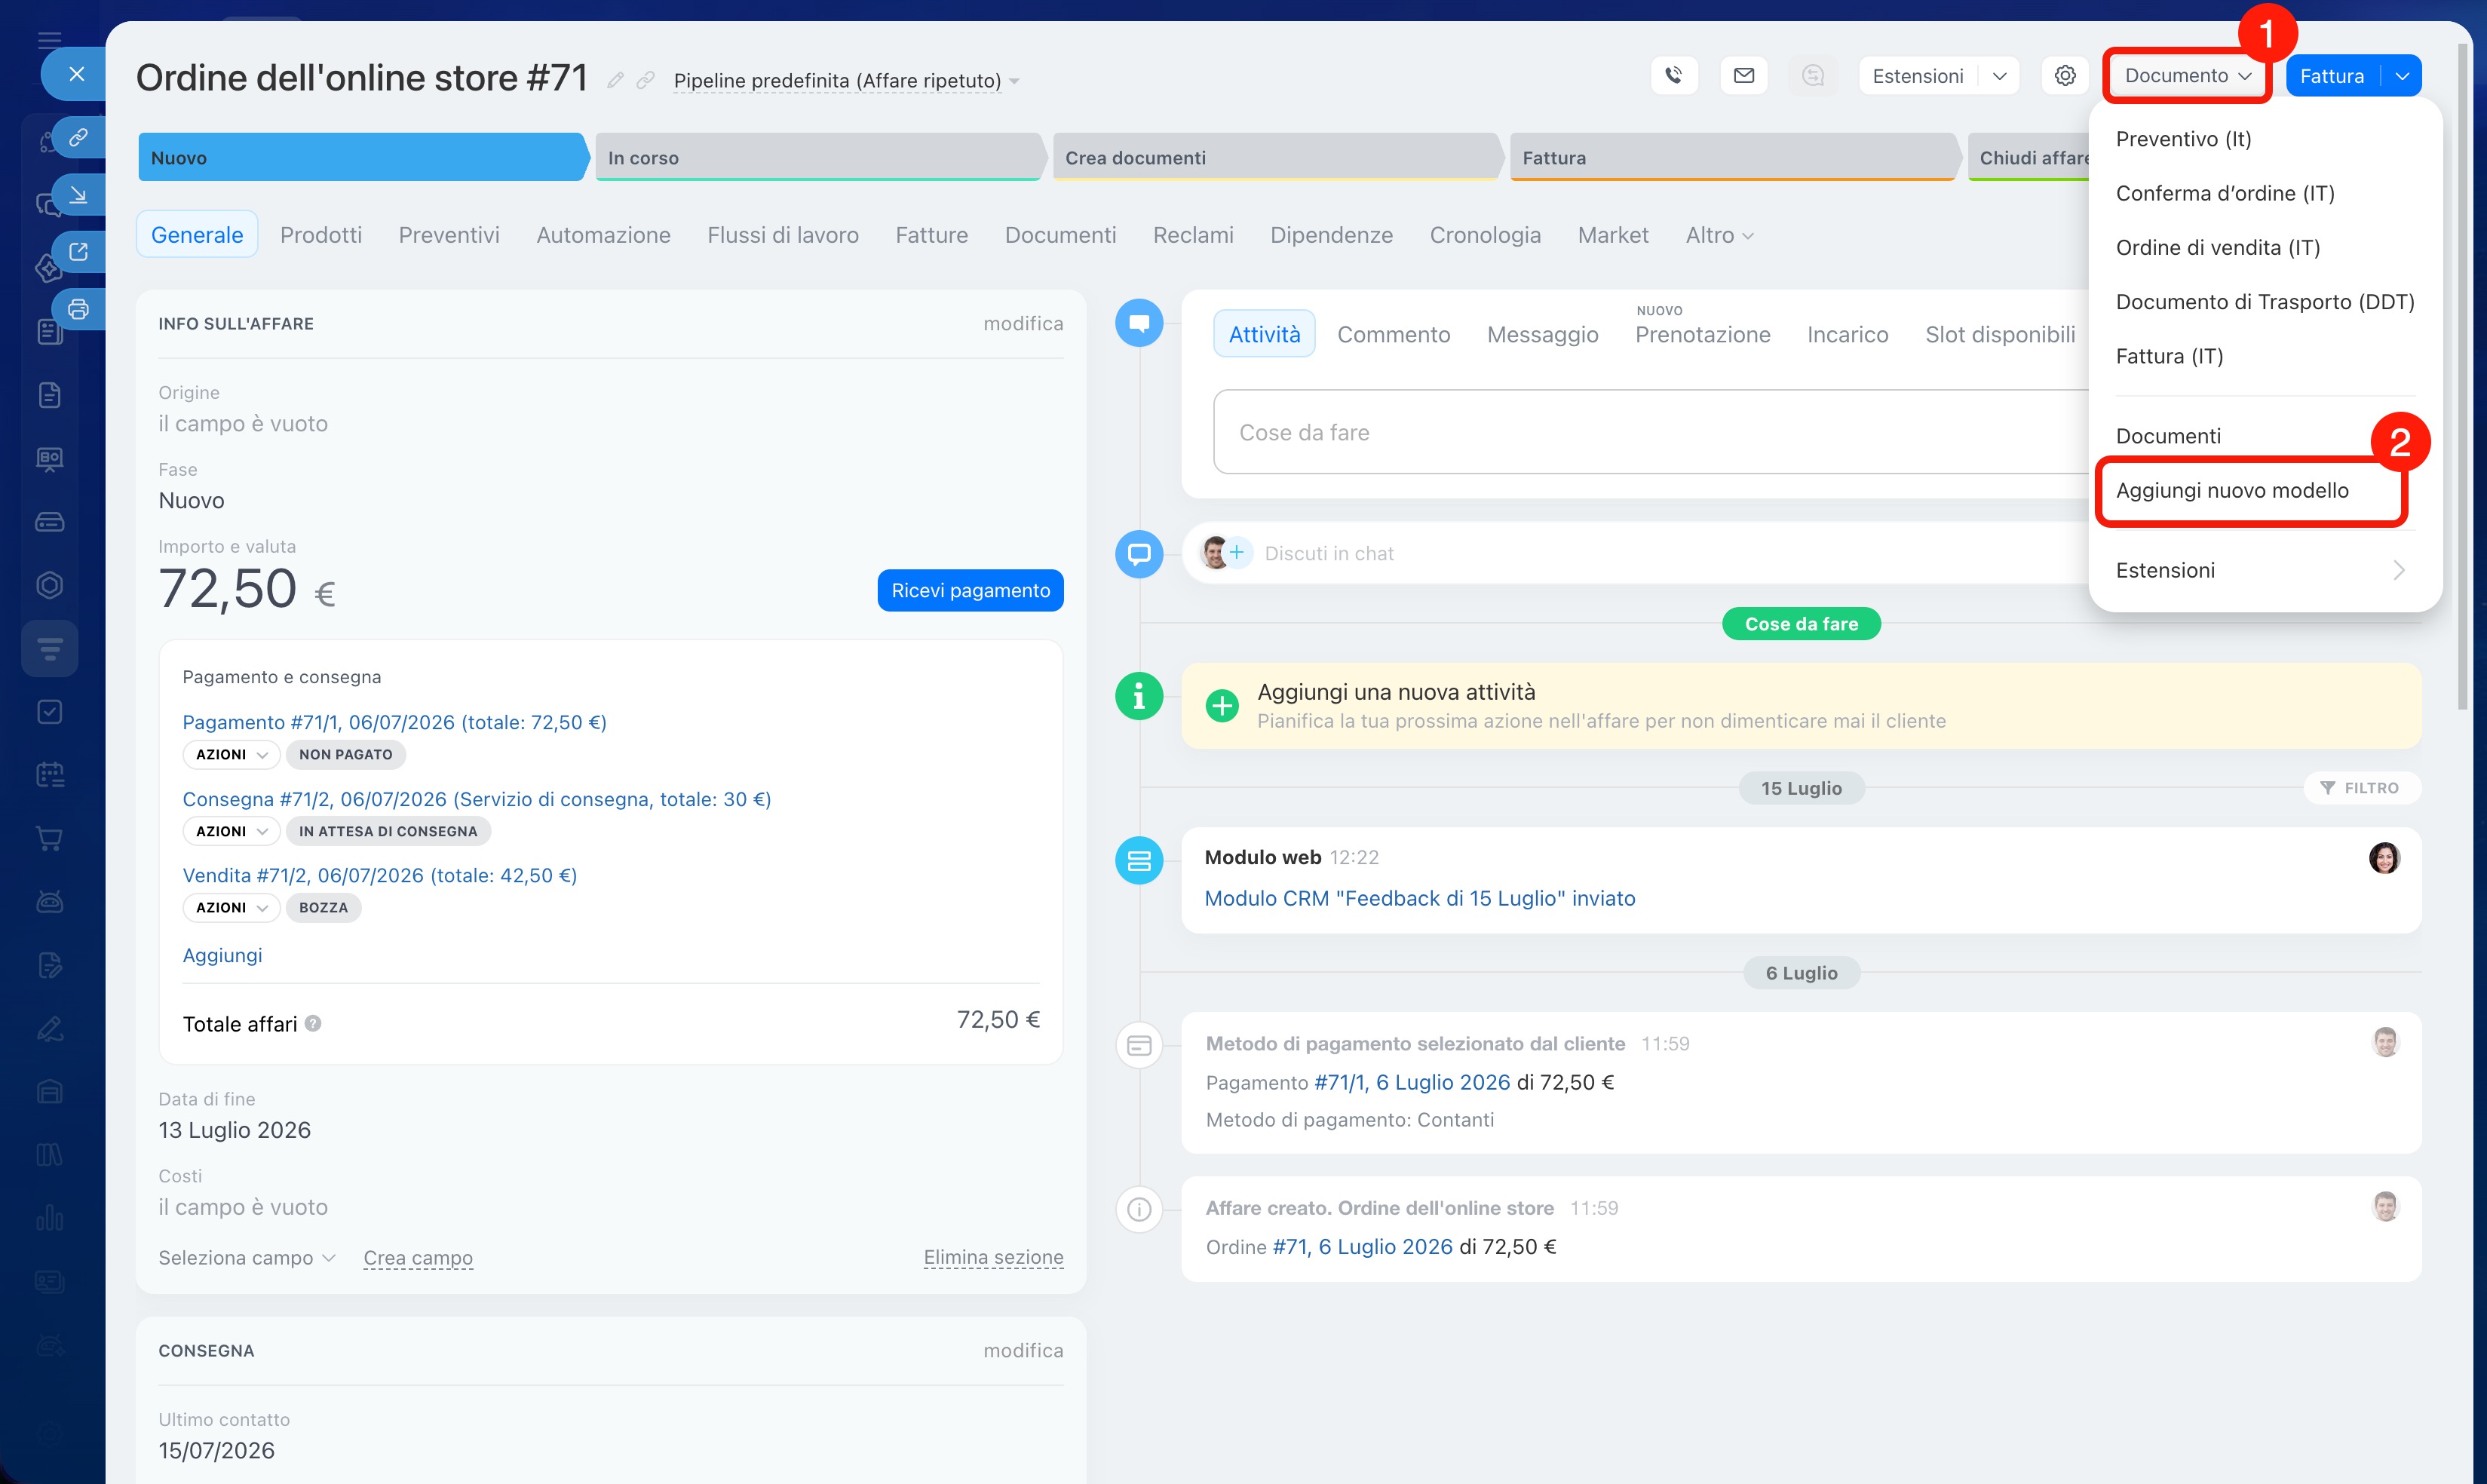Toggle the Documento dropdown button
This screenshot has height=1484, width=2487.
tap(2187, 76)
